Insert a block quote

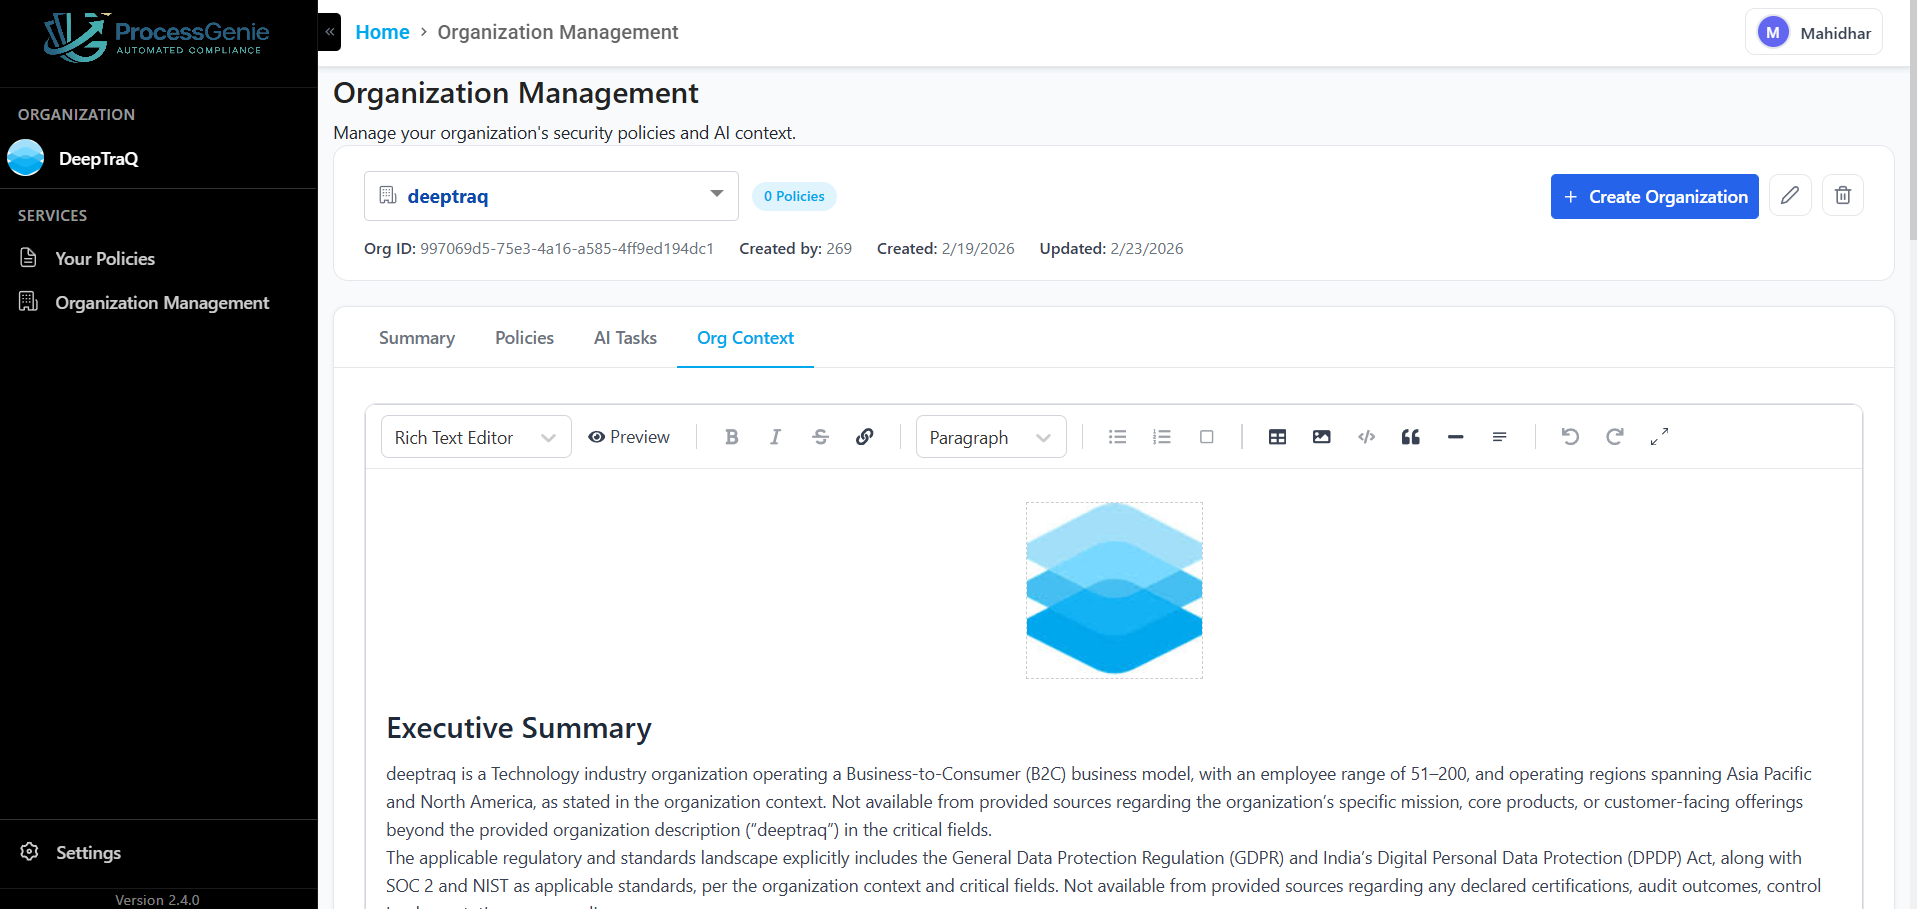tap(1411, 437)
